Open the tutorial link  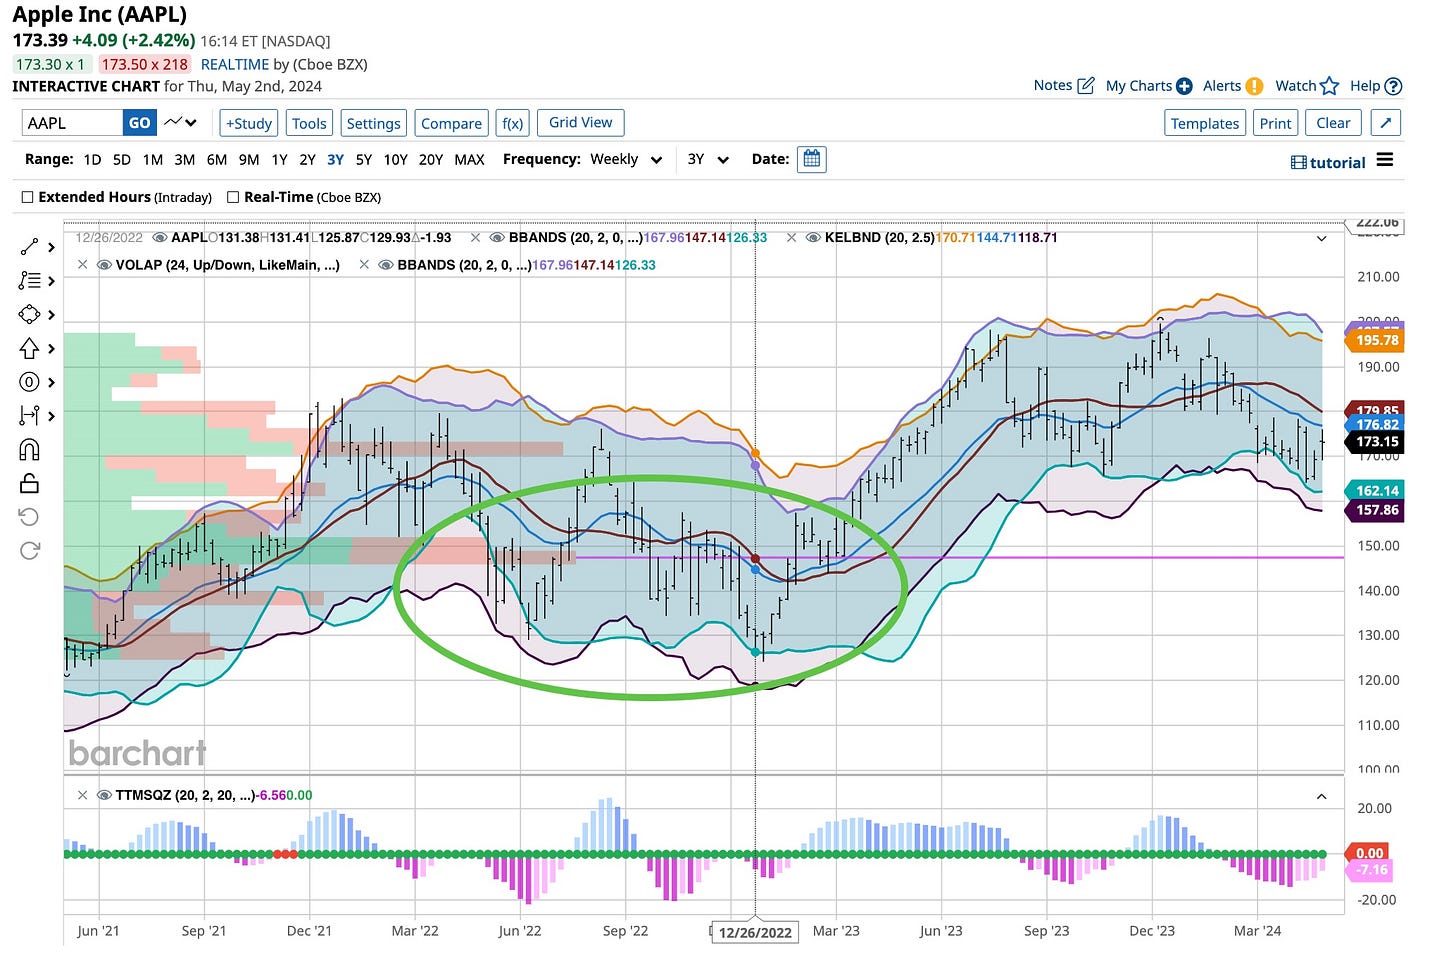pyautogui.click(x=1328, y=162)
